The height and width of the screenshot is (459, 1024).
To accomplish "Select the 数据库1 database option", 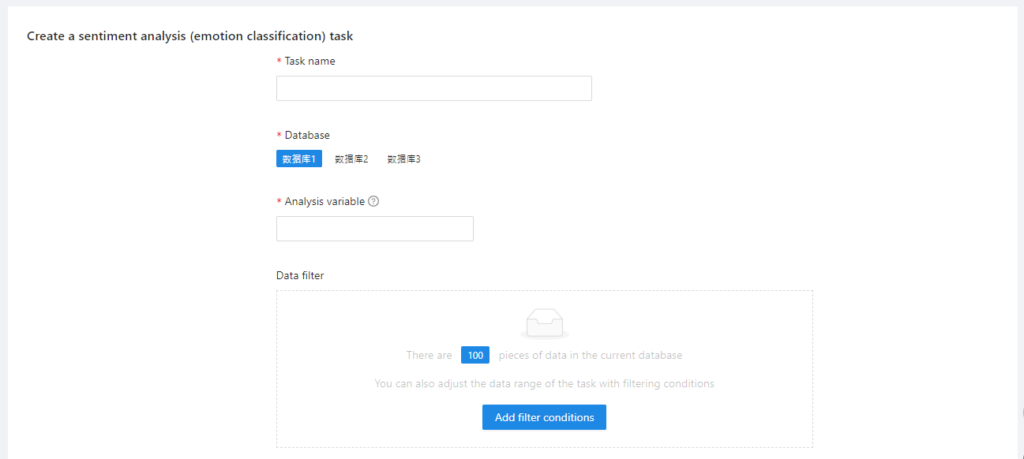I will point(299,159).
